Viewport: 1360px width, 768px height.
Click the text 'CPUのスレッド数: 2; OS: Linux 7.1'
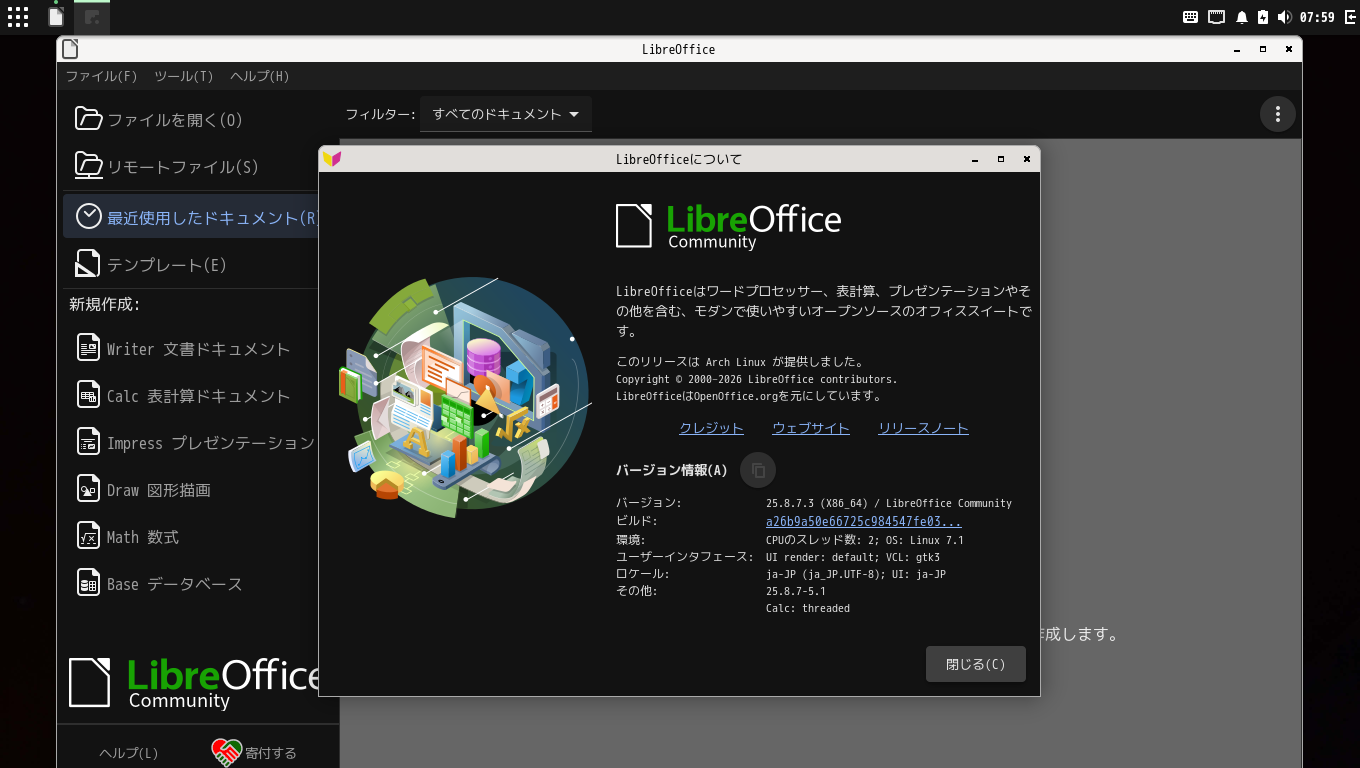(865, 540)
